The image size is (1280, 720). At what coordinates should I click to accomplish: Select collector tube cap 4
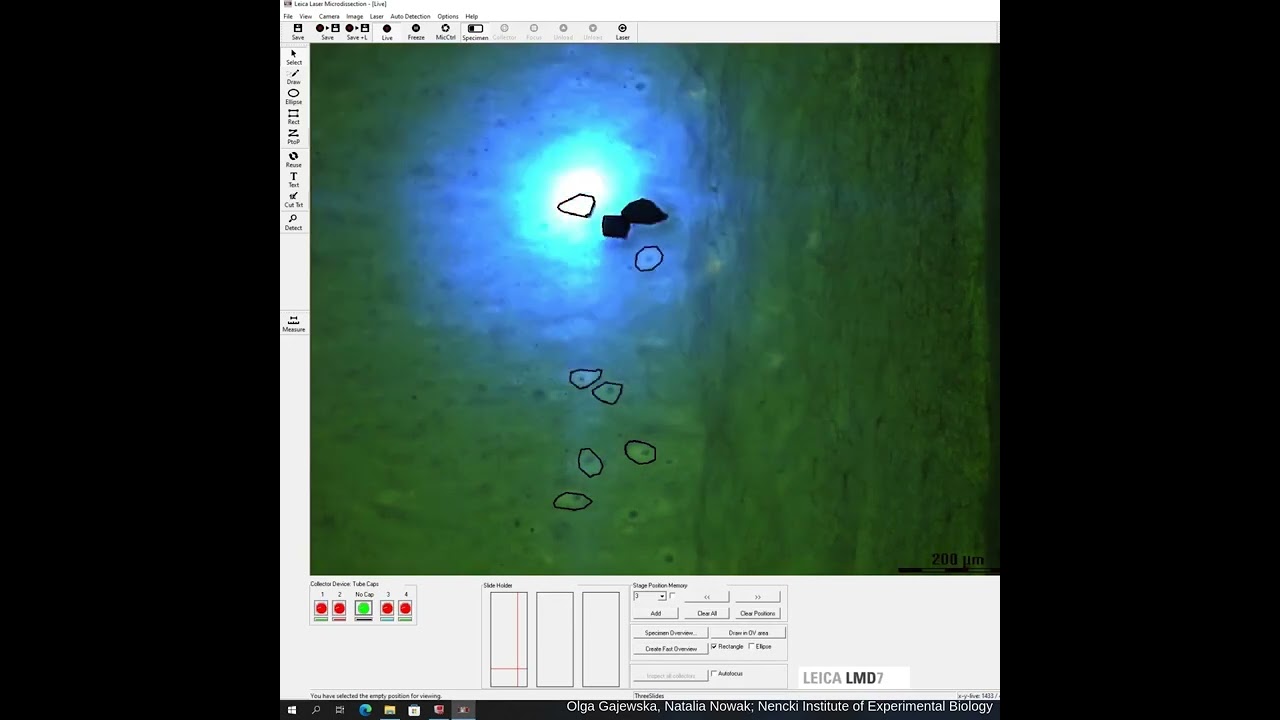[x=405, y=608]
